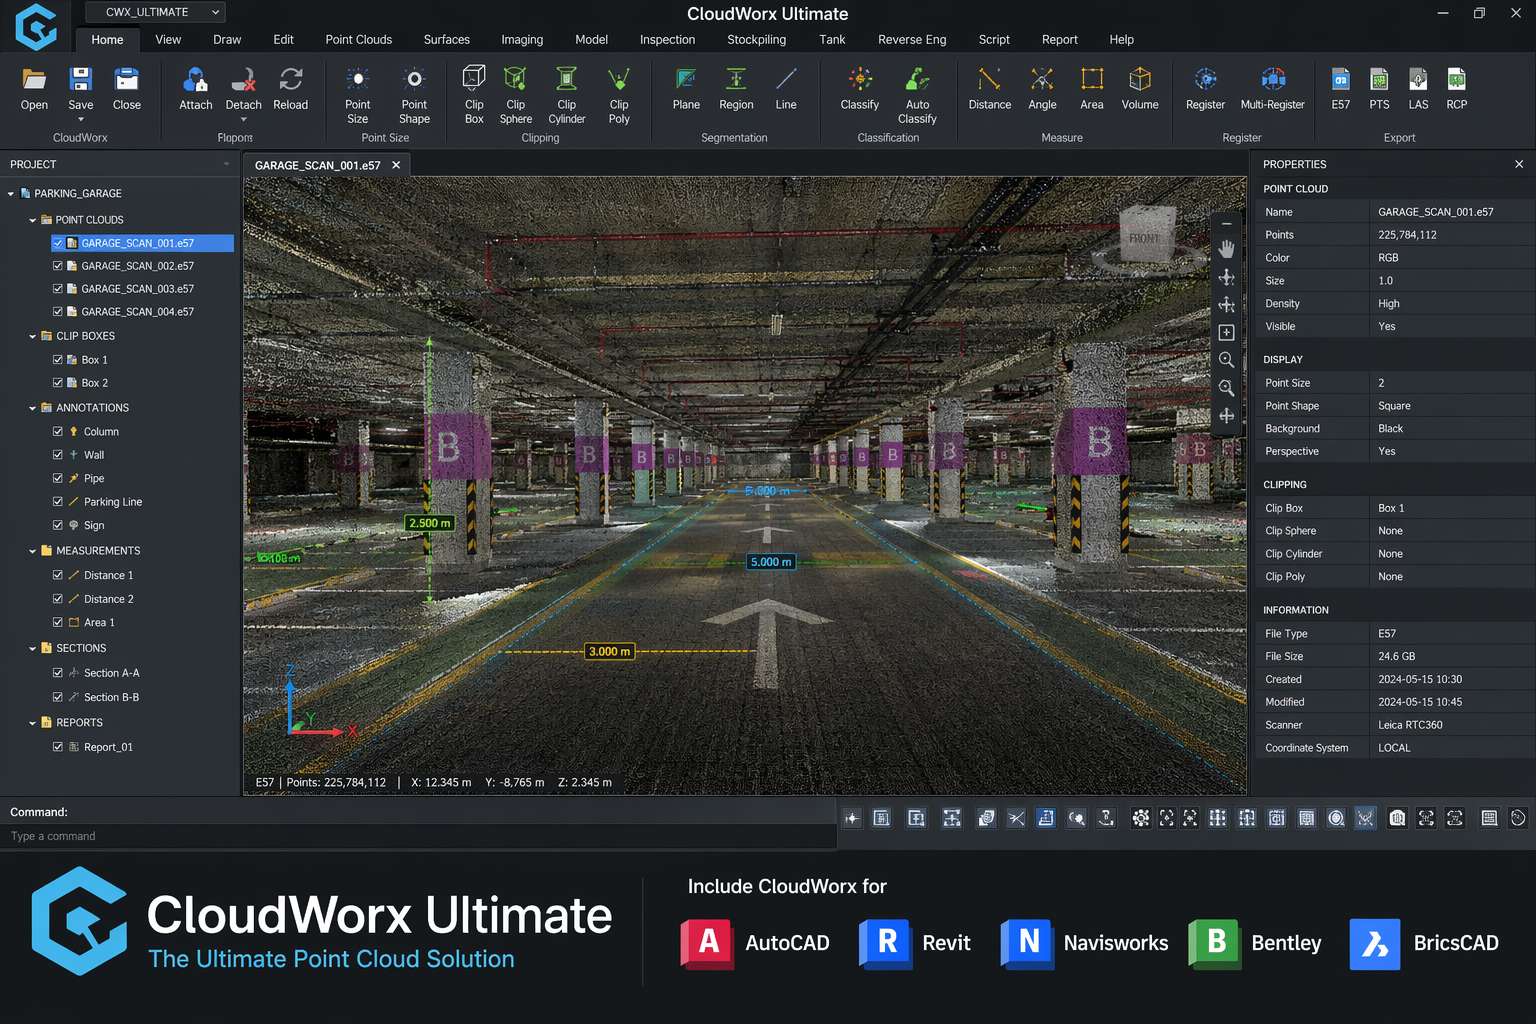Measure with the Distance tool

[x=990, y=89]
